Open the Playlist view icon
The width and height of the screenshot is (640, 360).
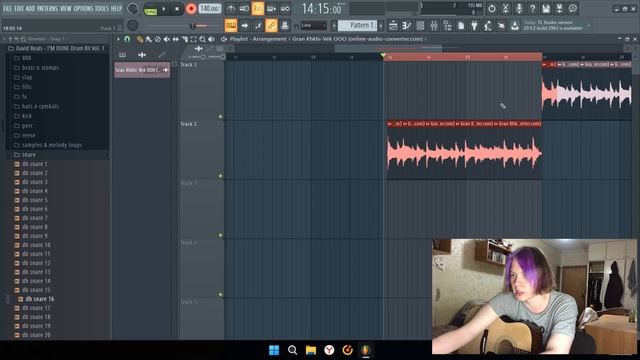pos(393,25)
